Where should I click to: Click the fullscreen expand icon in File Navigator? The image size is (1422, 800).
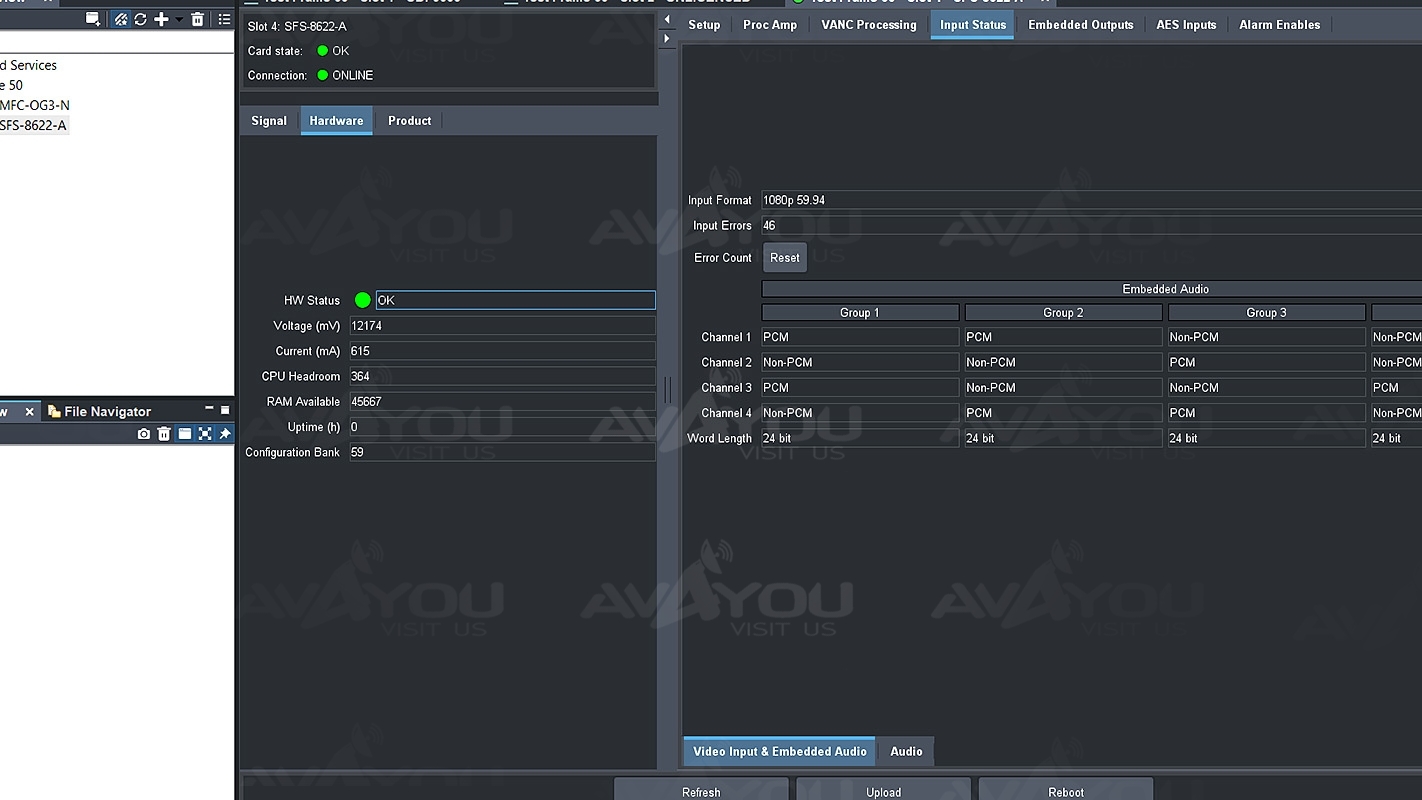tap(205, 434)
